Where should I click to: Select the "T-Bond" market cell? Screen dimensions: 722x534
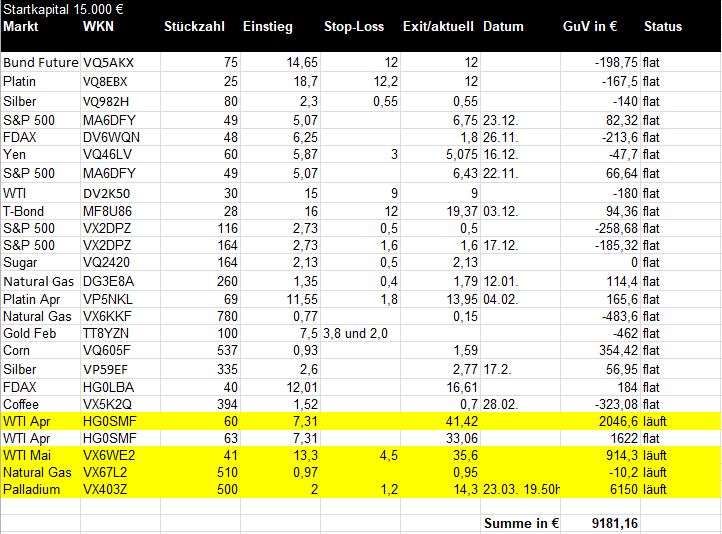(x=24, y=211)
